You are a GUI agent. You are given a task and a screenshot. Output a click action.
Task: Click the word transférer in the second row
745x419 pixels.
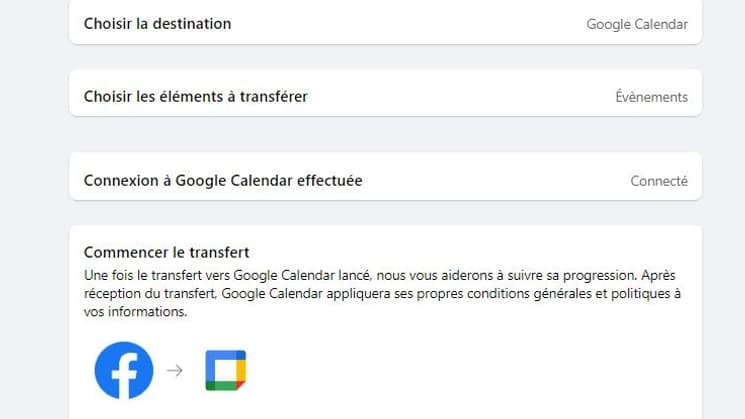[273, 96]
